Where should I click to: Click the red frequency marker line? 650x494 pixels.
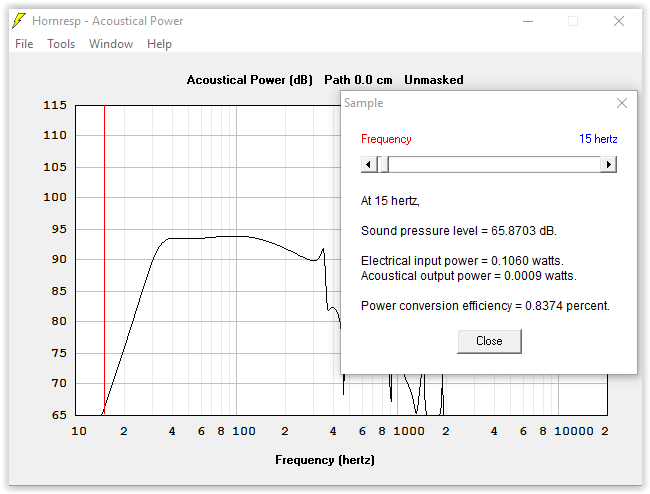104,260
